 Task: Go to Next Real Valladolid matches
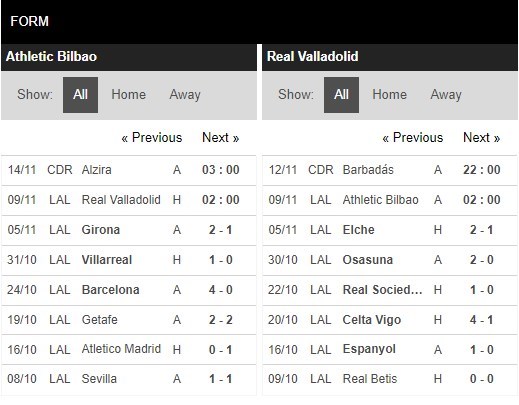482,138
